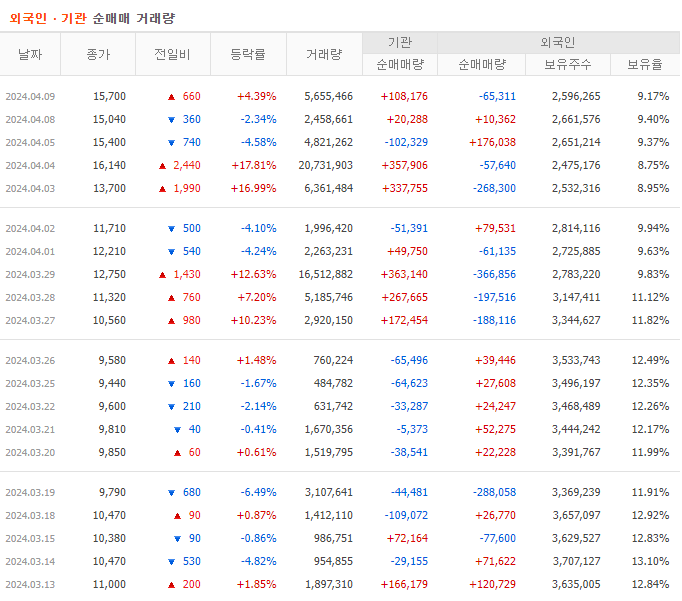Click the volume value 16,512,882

tap(326, 274)
